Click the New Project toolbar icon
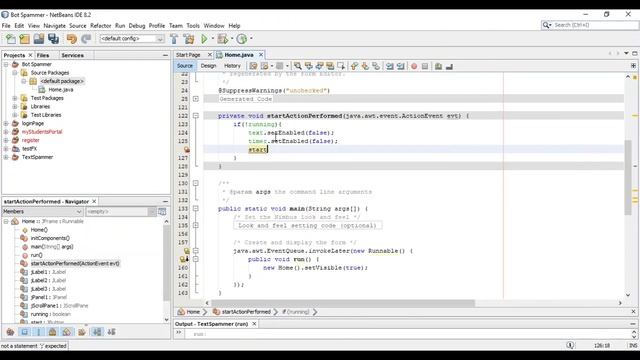Viewport: 640px width, 360px height. (x=24, y=39)
